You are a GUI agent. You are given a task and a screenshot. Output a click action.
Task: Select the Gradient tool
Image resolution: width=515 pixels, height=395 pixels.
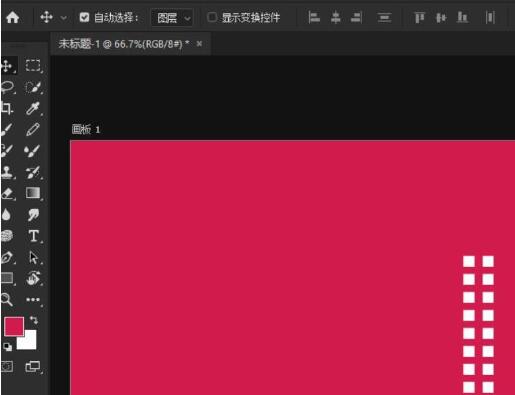[x=33, y=193]
